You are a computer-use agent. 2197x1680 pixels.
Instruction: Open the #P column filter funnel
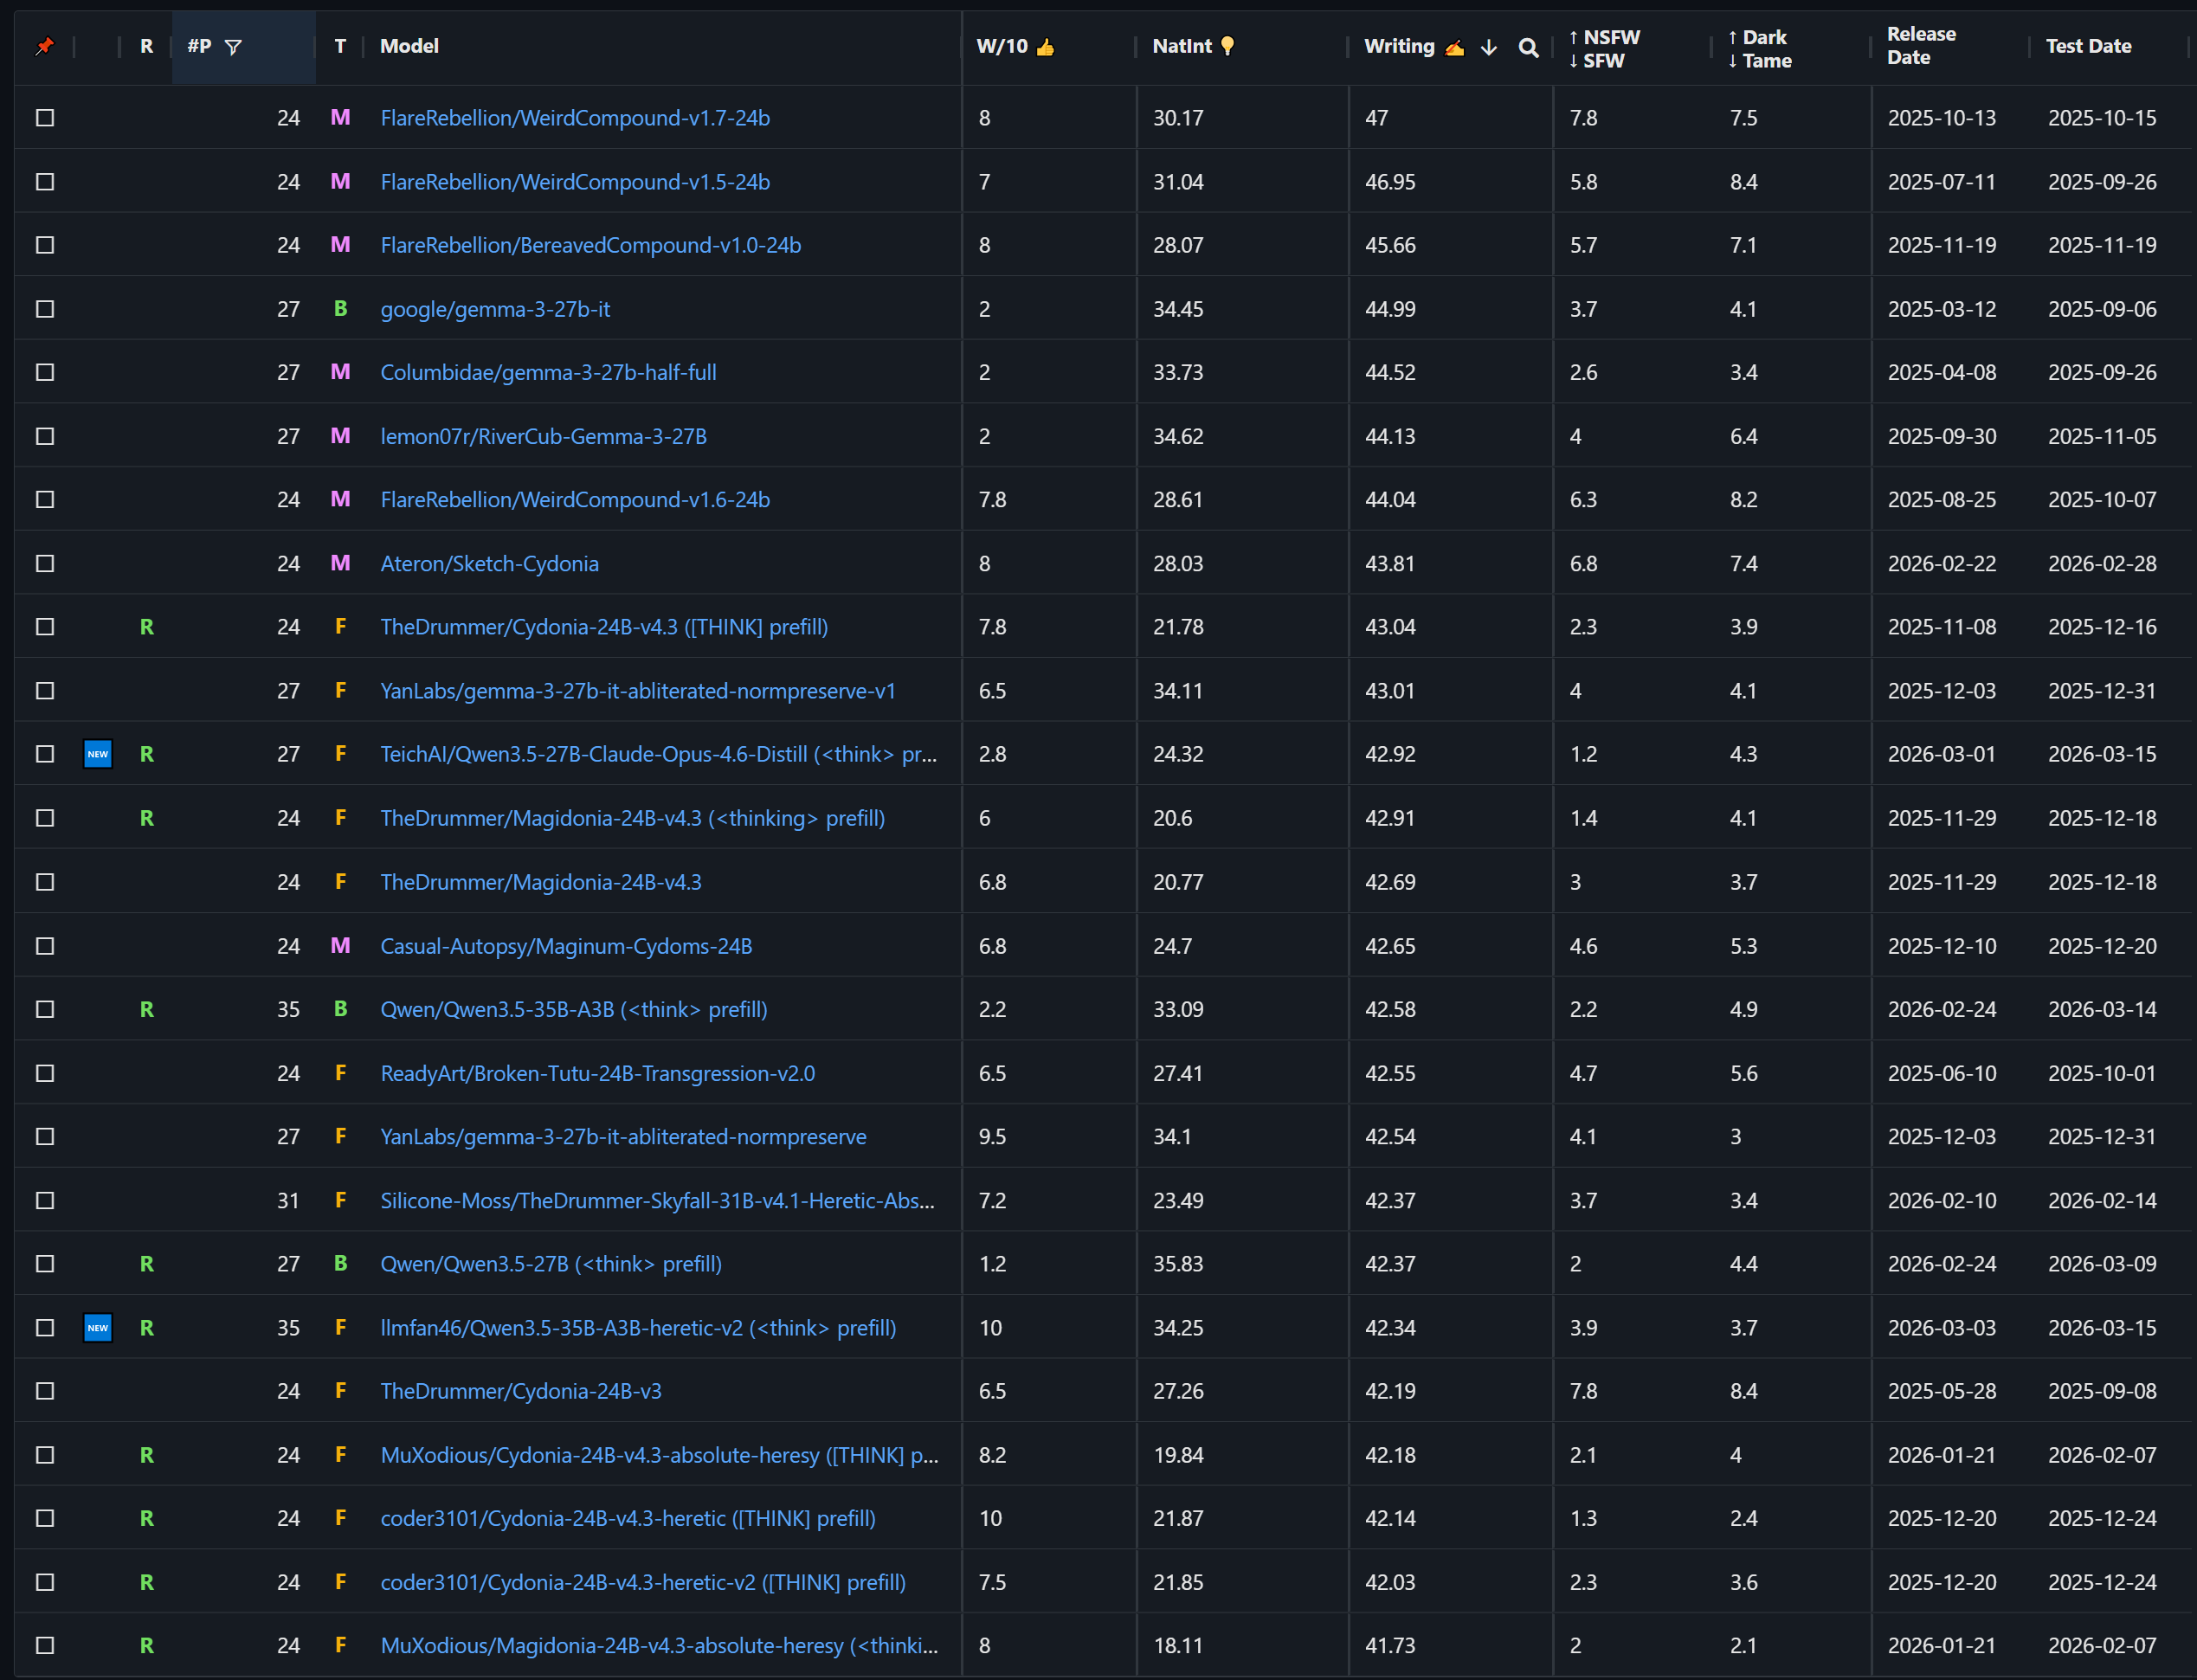pos(233,47)
